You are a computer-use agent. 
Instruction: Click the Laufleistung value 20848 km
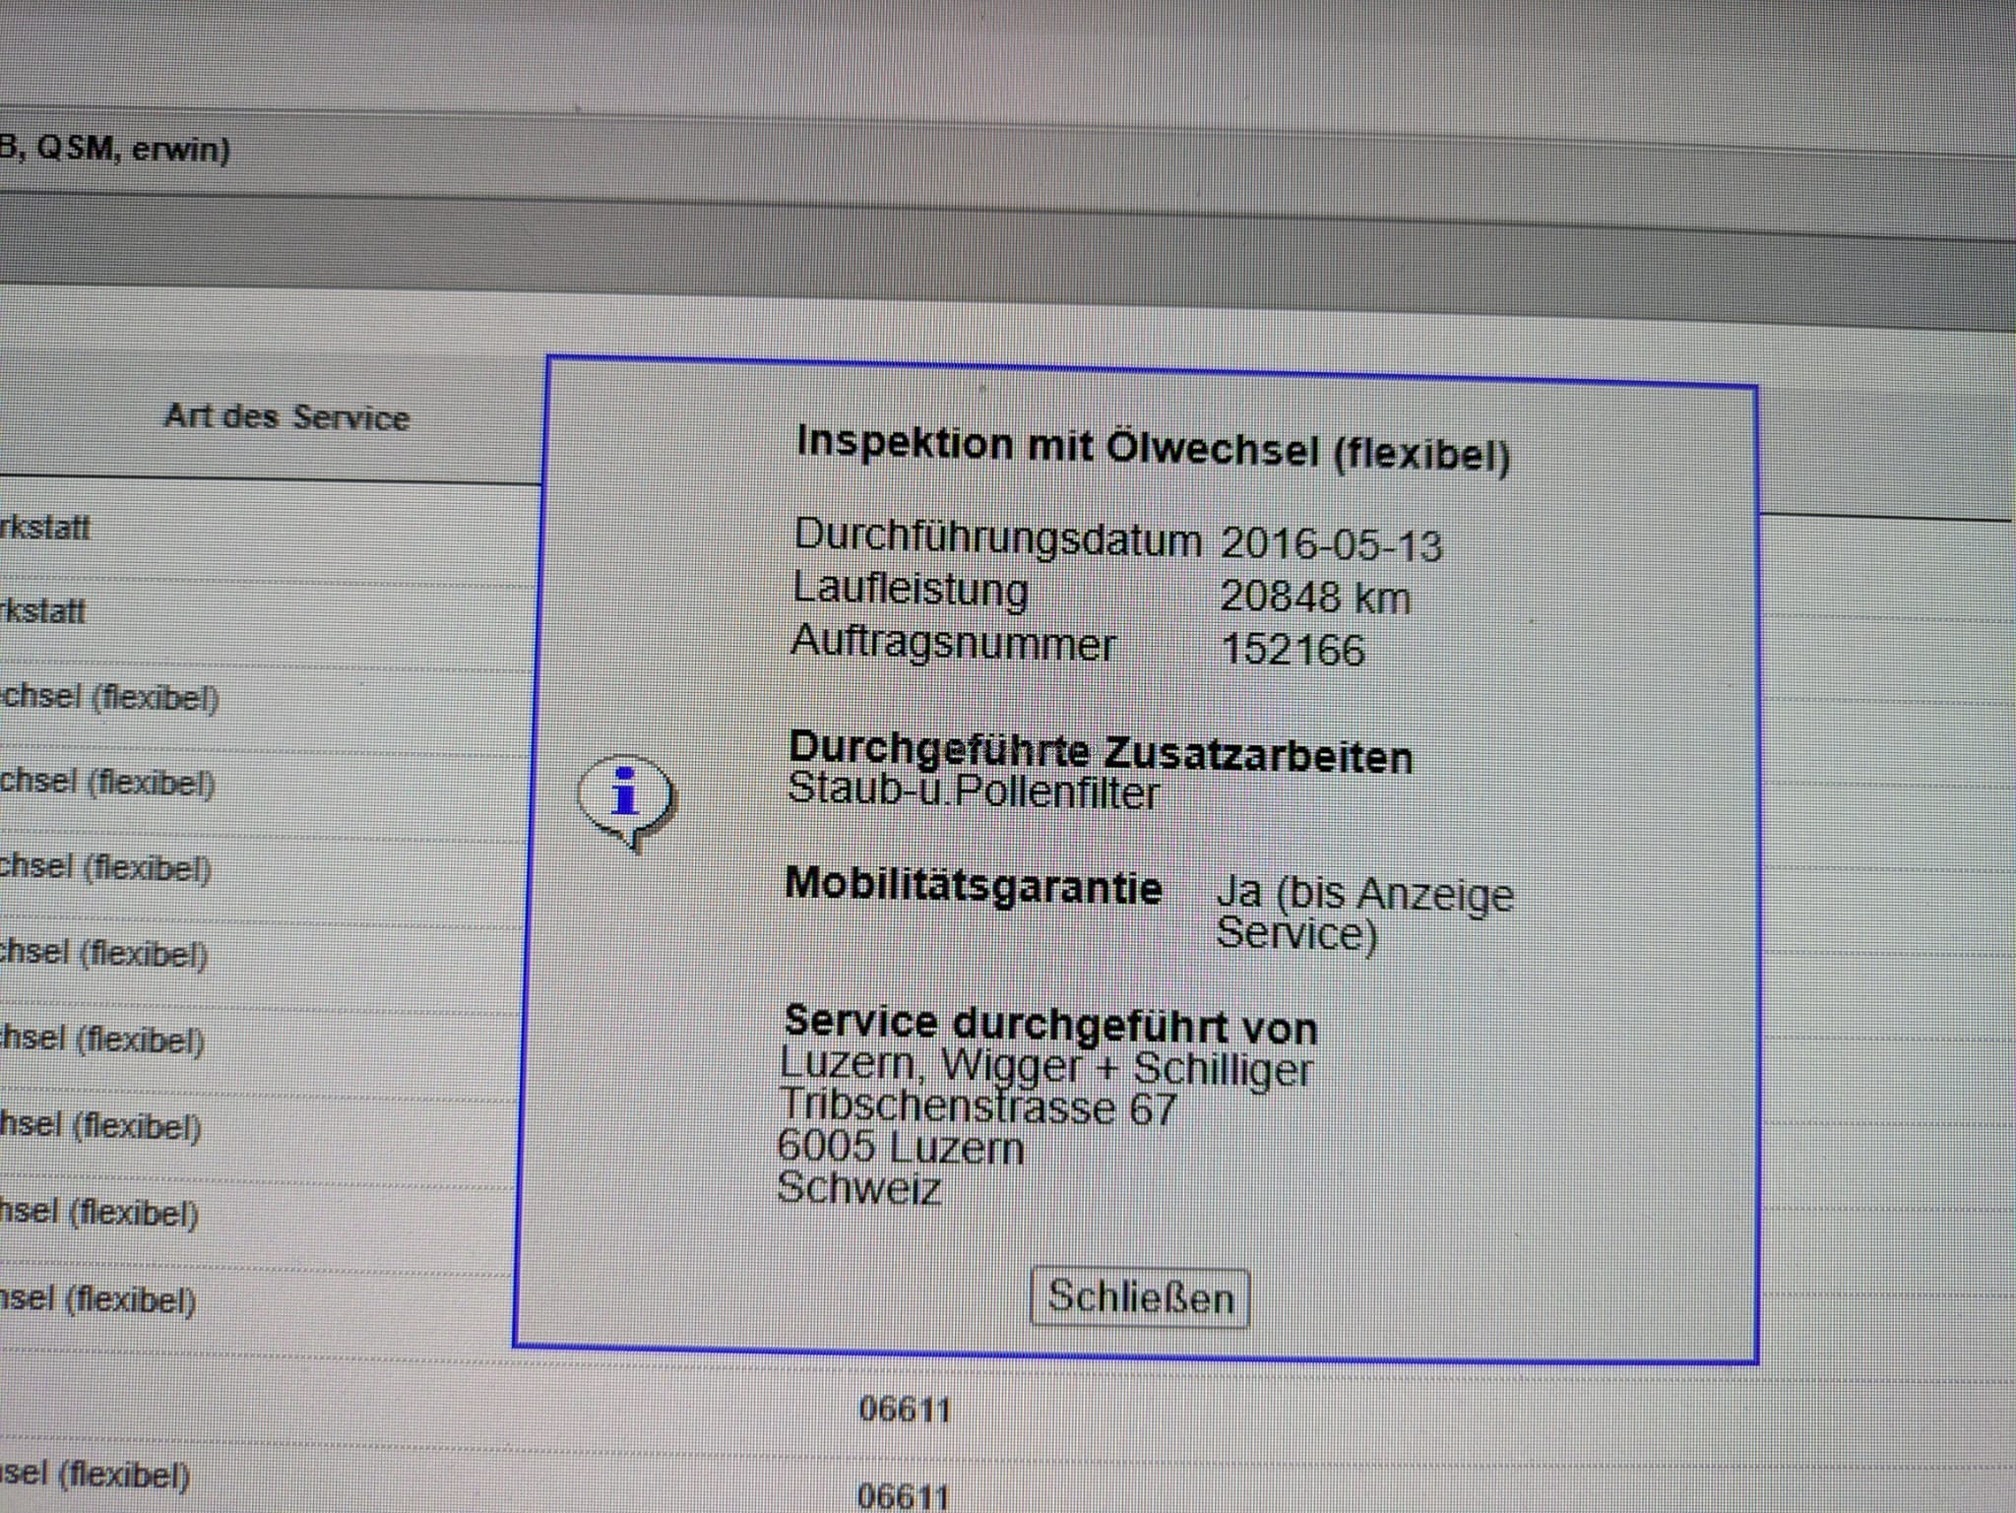pyautogui.click(x=1315, y=598)
